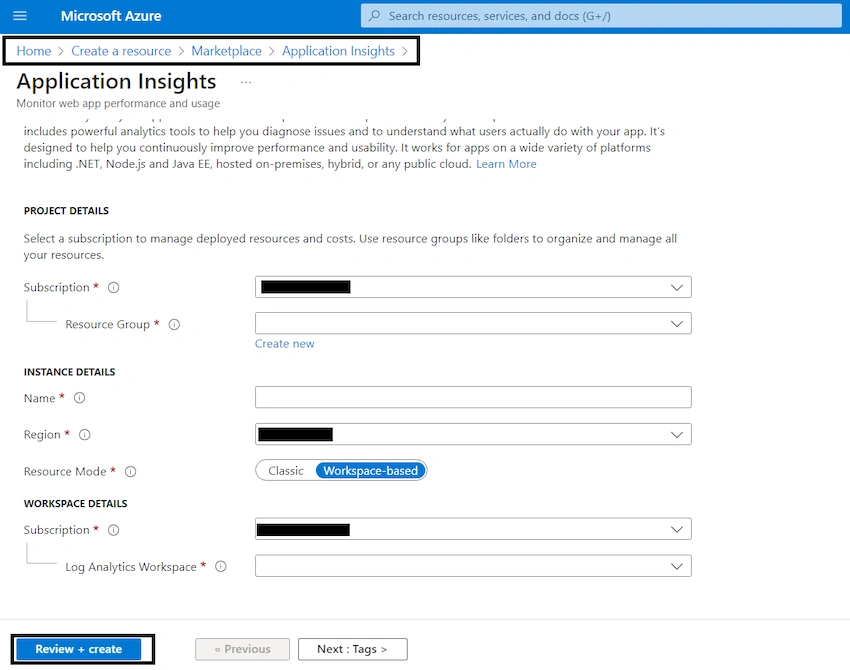850x670 pixels.
Task: Select Workspace-based resource mode
Action: point(371,471)
